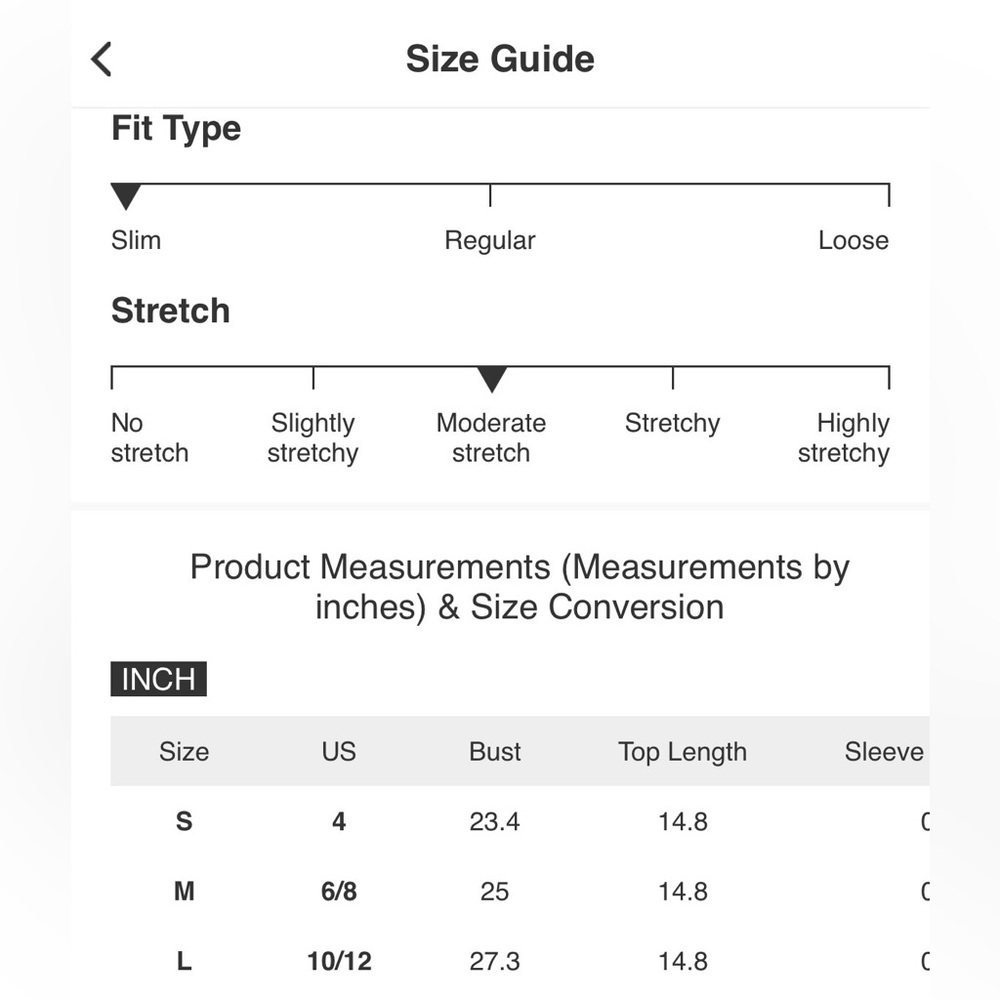Select the Regular fit label
The width and height of the screenshot is (1000, 1000).
[490, 240]
